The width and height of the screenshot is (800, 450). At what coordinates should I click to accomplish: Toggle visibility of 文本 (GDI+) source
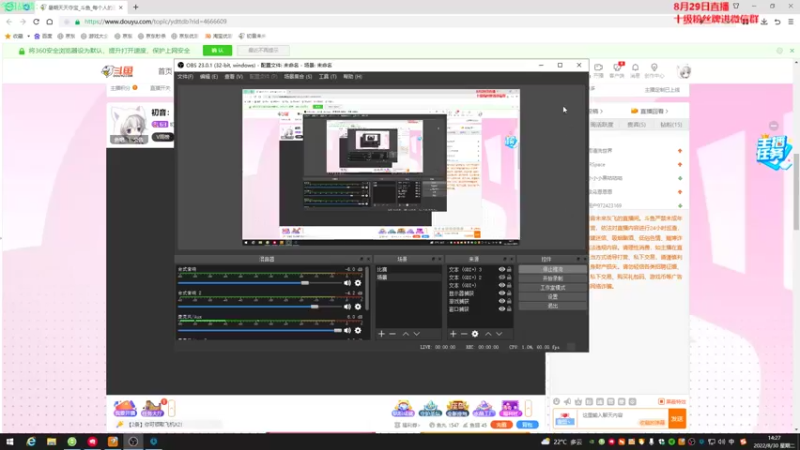click(x=502, y=285)
